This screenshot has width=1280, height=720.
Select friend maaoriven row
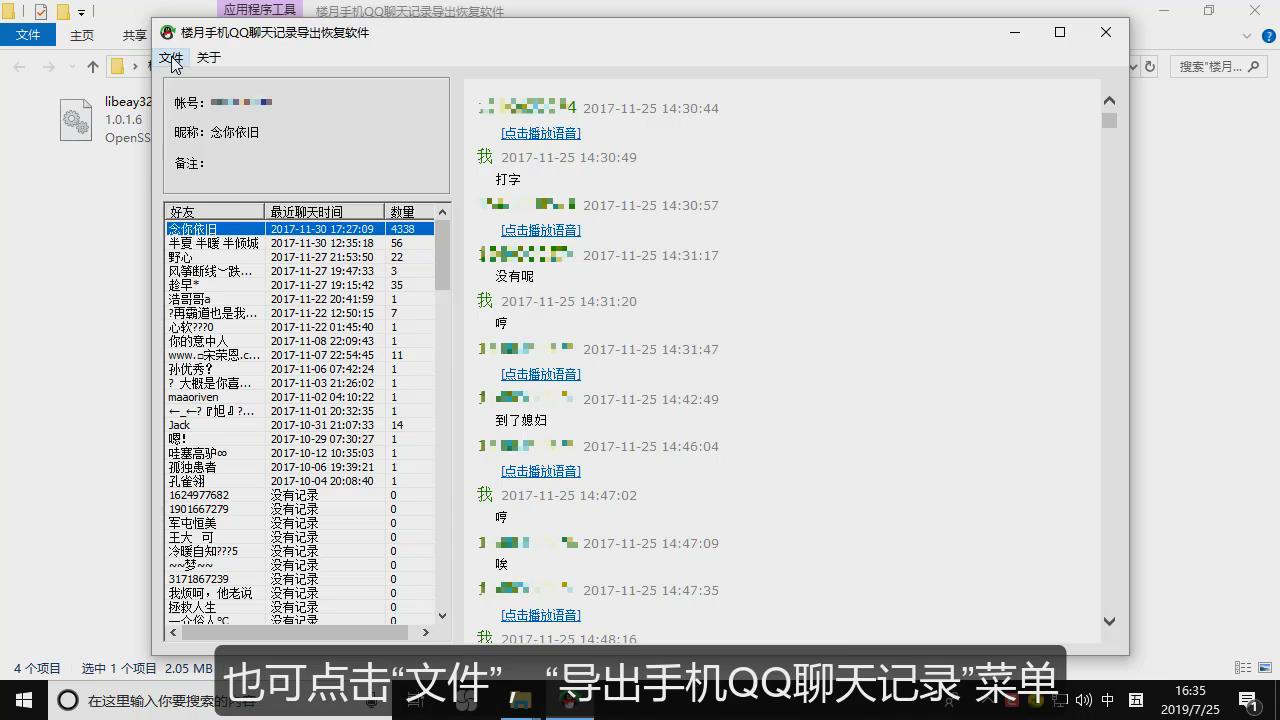(300, 397)
